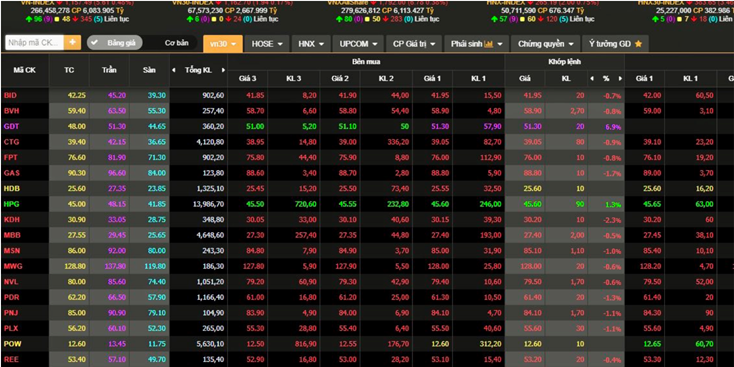Click the Sàn column header
The height and width of the screenshot is (367, 734).
tap(149, 70)
